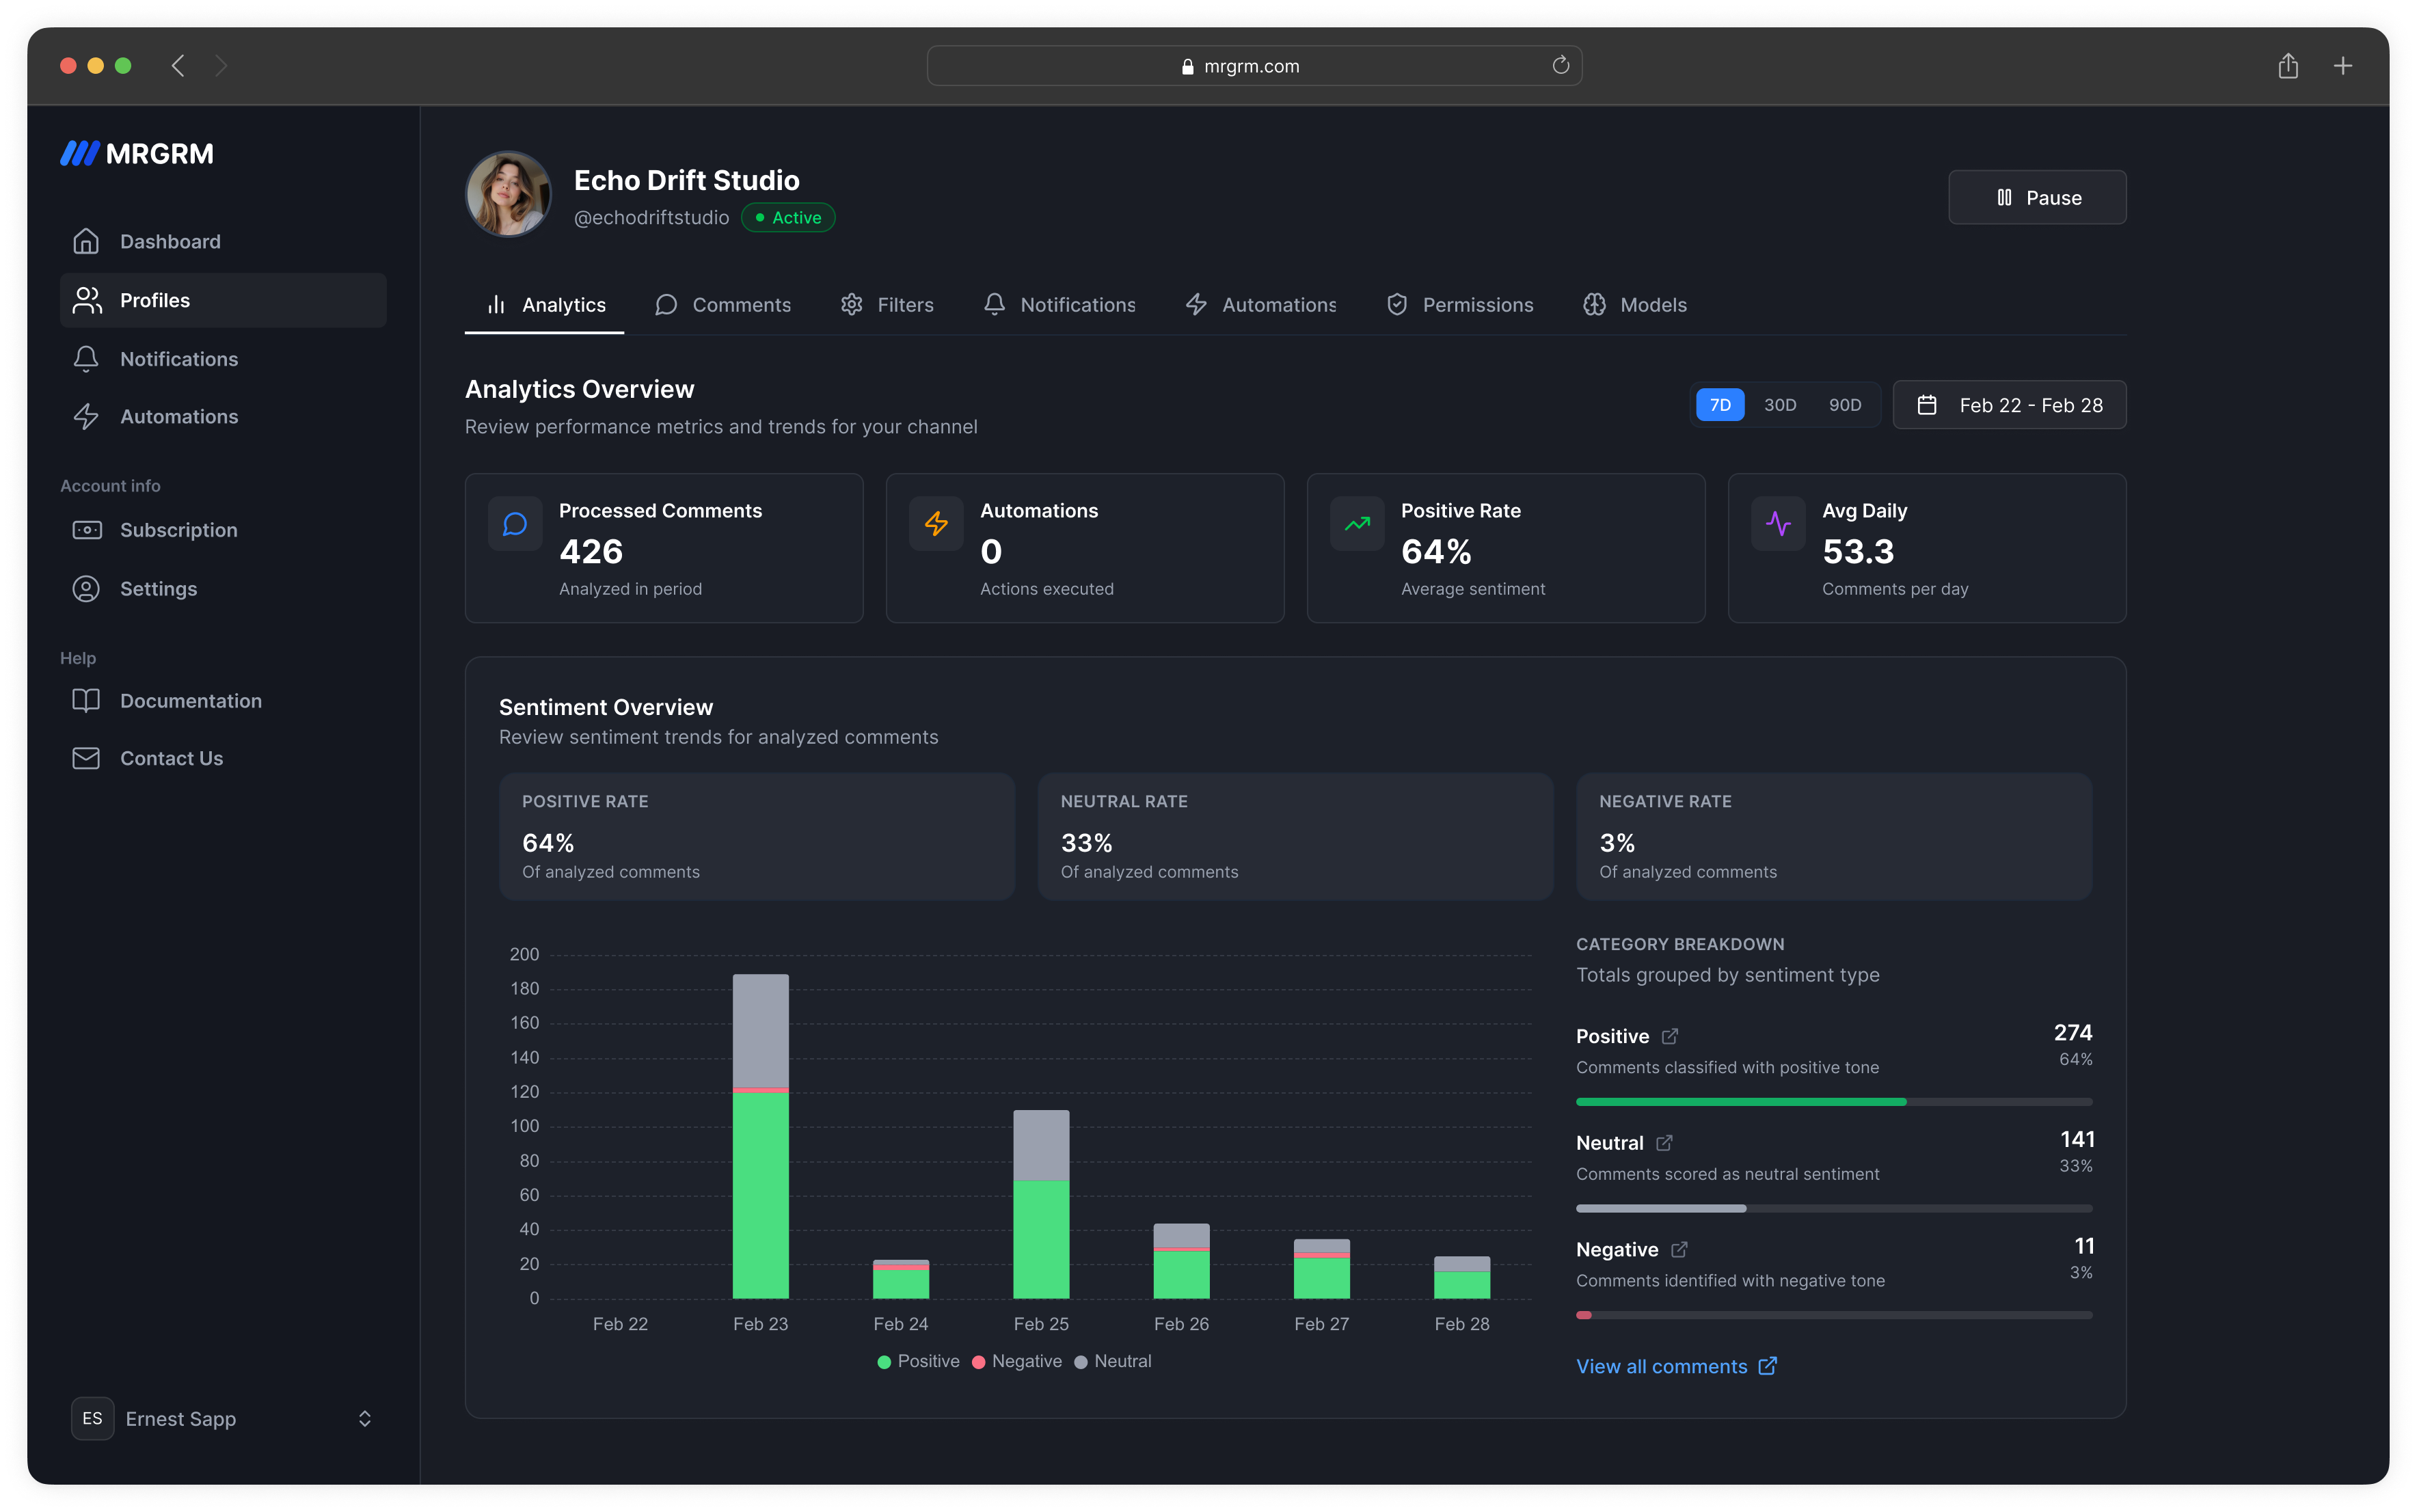The width and height of the screenshot is (2417, 1512).
Task: Click the Notifications bell icon in sidebar
Action: (x=87, y=358)
